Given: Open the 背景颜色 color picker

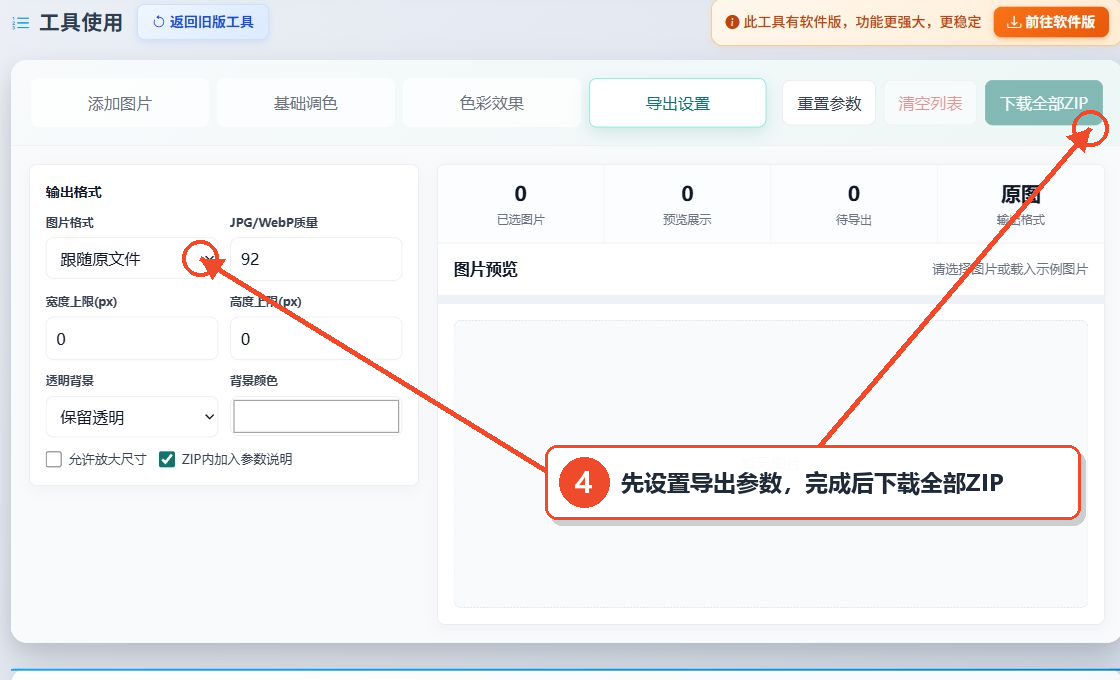Looking at the screenshot, I should [316, 416].
